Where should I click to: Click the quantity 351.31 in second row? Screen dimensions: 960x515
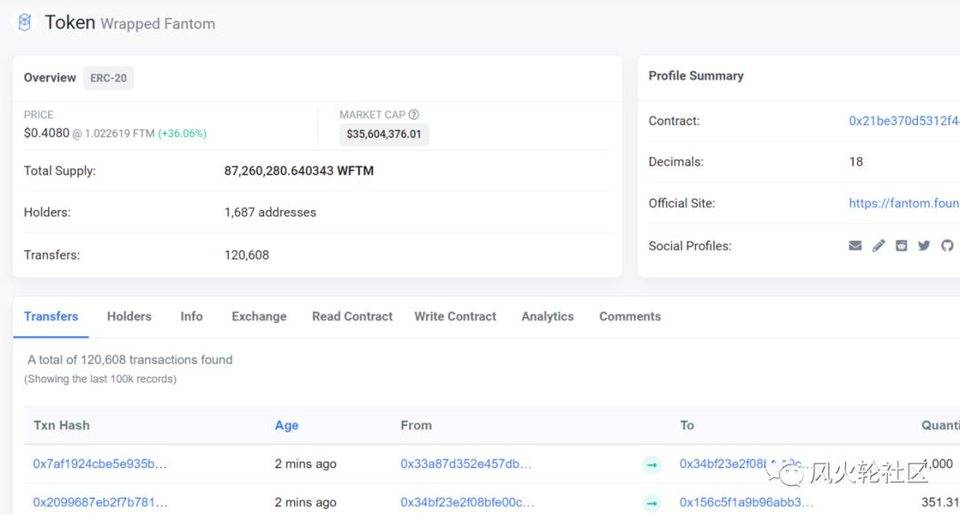point(940,502)
